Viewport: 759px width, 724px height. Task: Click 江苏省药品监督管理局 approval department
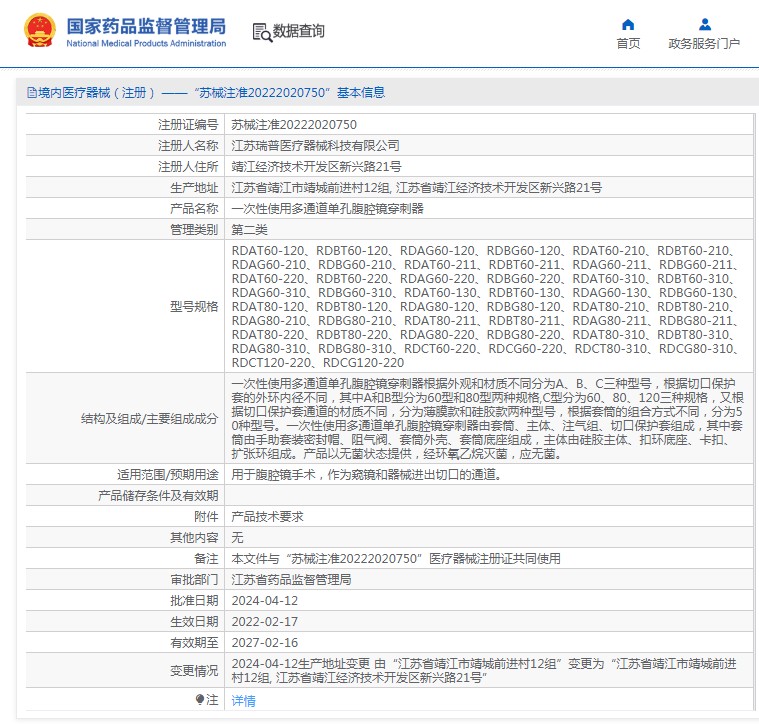[x=291, y=580]
